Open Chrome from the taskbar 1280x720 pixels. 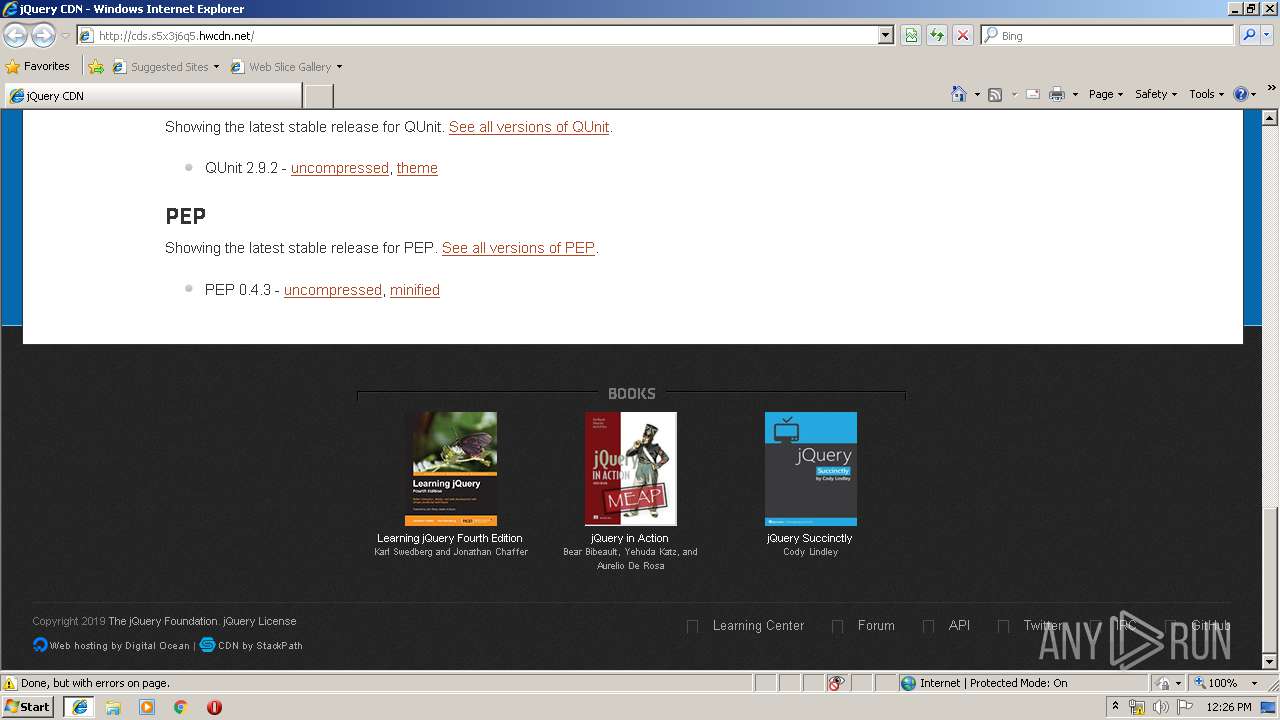tap(181, 707)
